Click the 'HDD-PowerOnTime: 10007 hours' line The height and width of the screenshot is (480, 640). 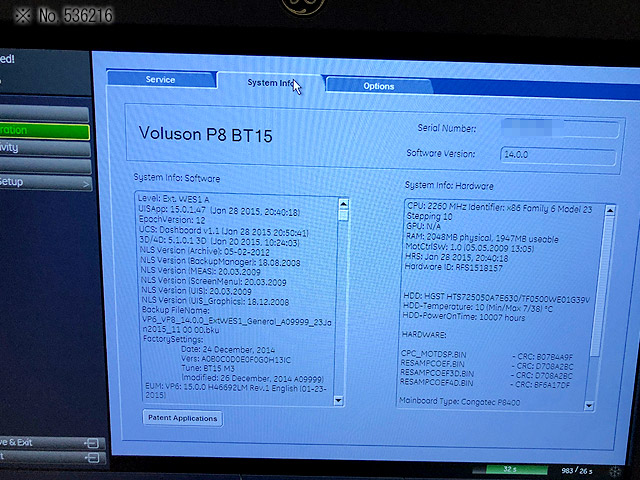click(x=464, y=317)
